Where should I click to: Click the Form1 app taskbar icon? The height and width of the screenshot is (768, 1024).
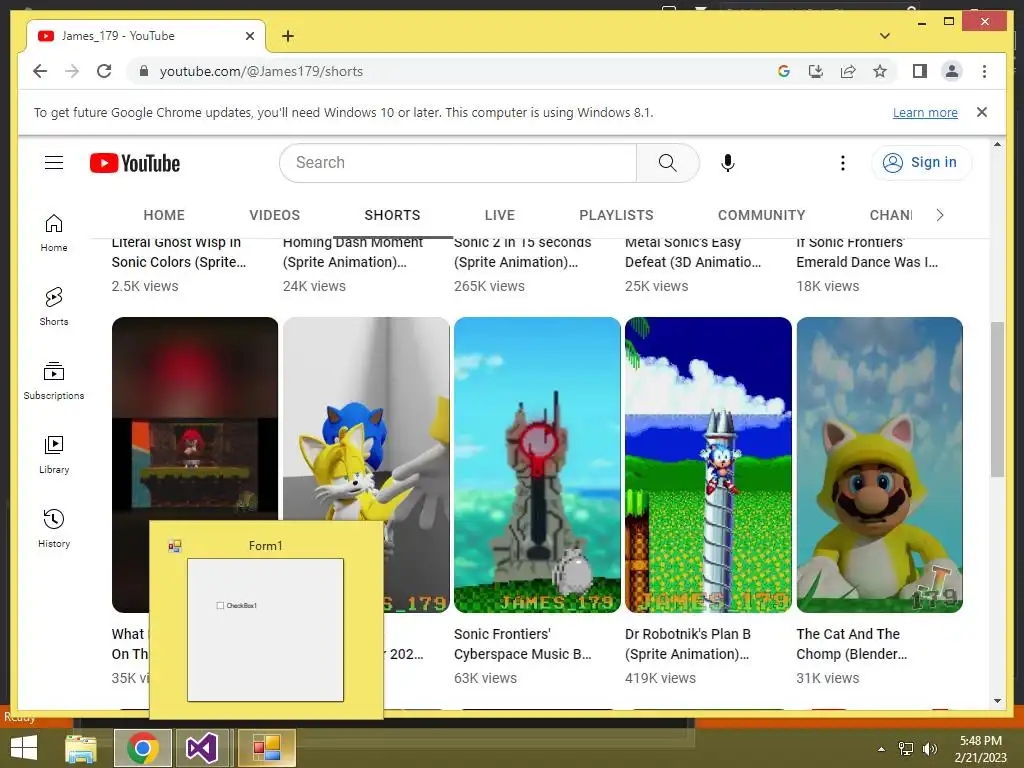(x=266, y=748)
